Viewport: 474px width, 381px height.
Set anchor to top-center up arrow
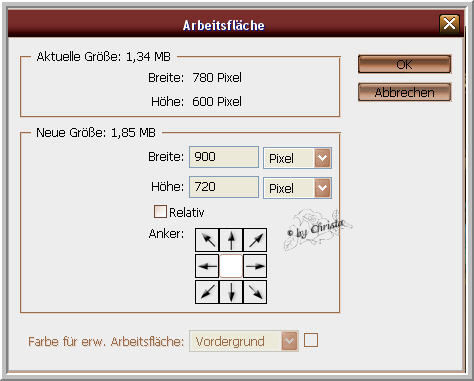tap(231, 240)
